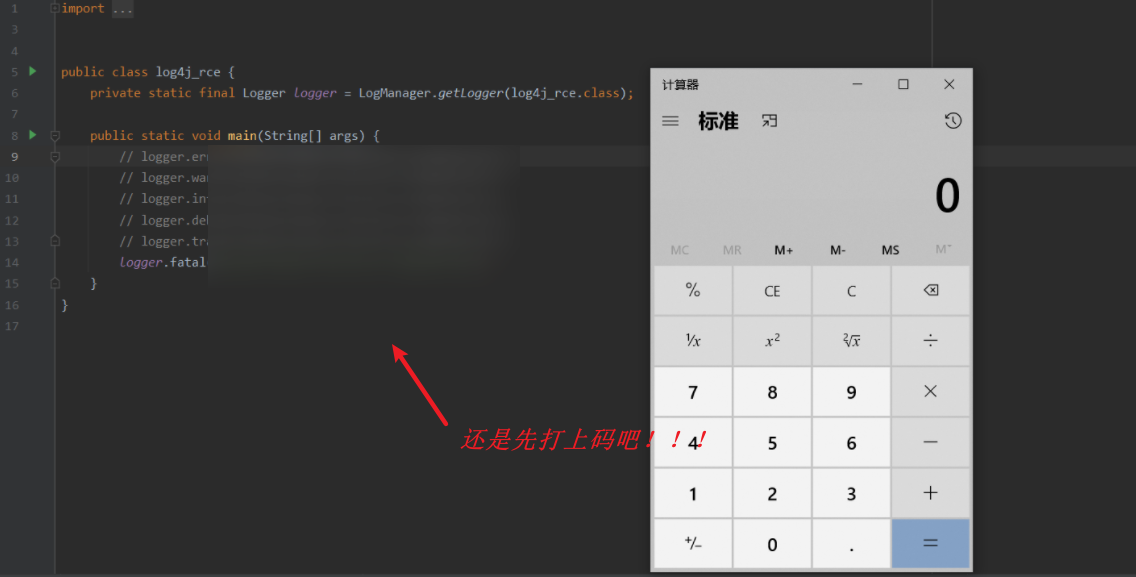Collapse the comment block on line 9
1136x577 pixels.
tap(55, 157)
